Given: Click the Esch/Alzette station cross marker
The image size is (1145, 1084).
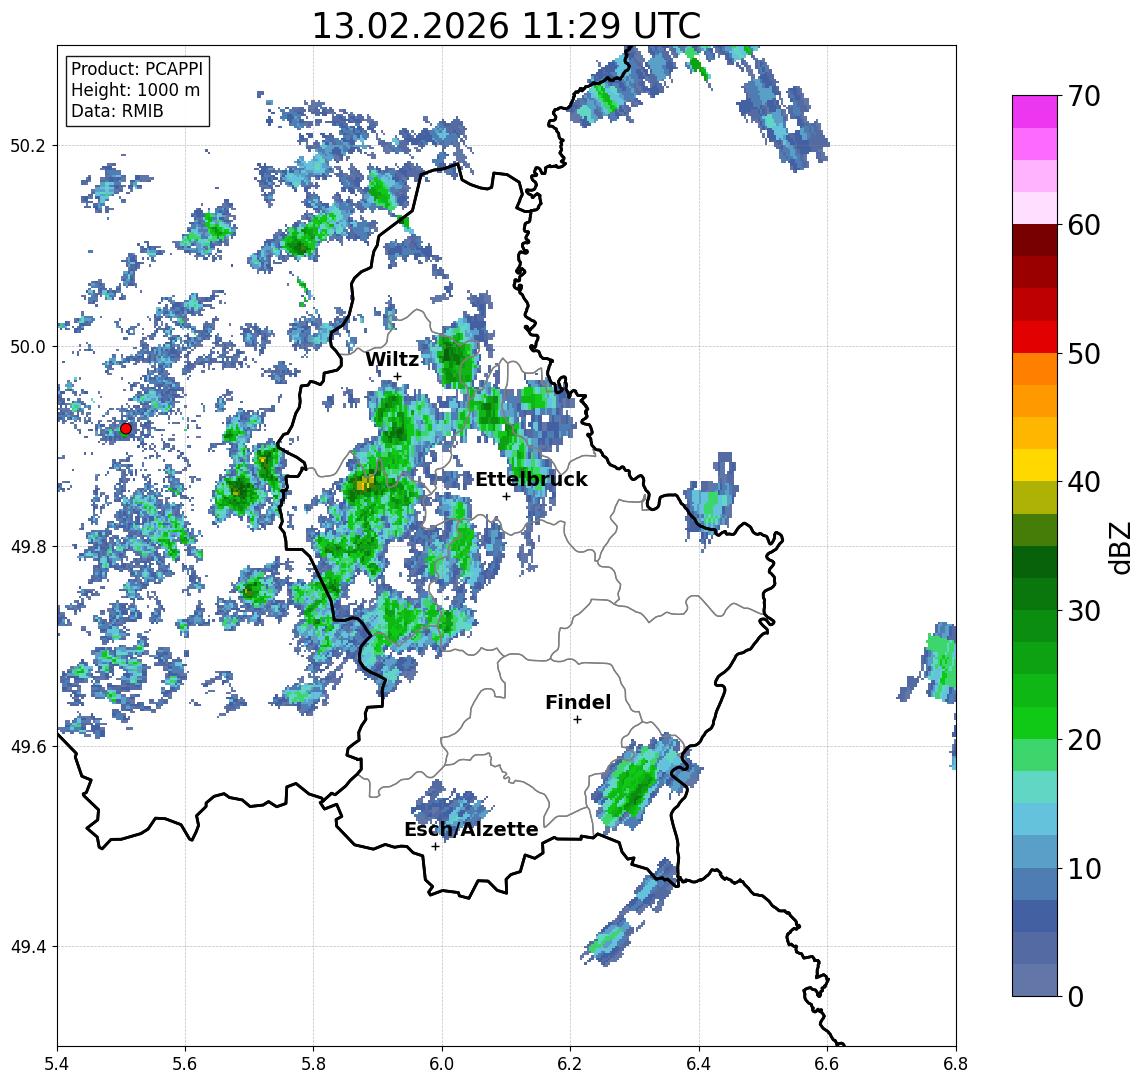Looking at the screenshot, I should (x=435, y=847).
